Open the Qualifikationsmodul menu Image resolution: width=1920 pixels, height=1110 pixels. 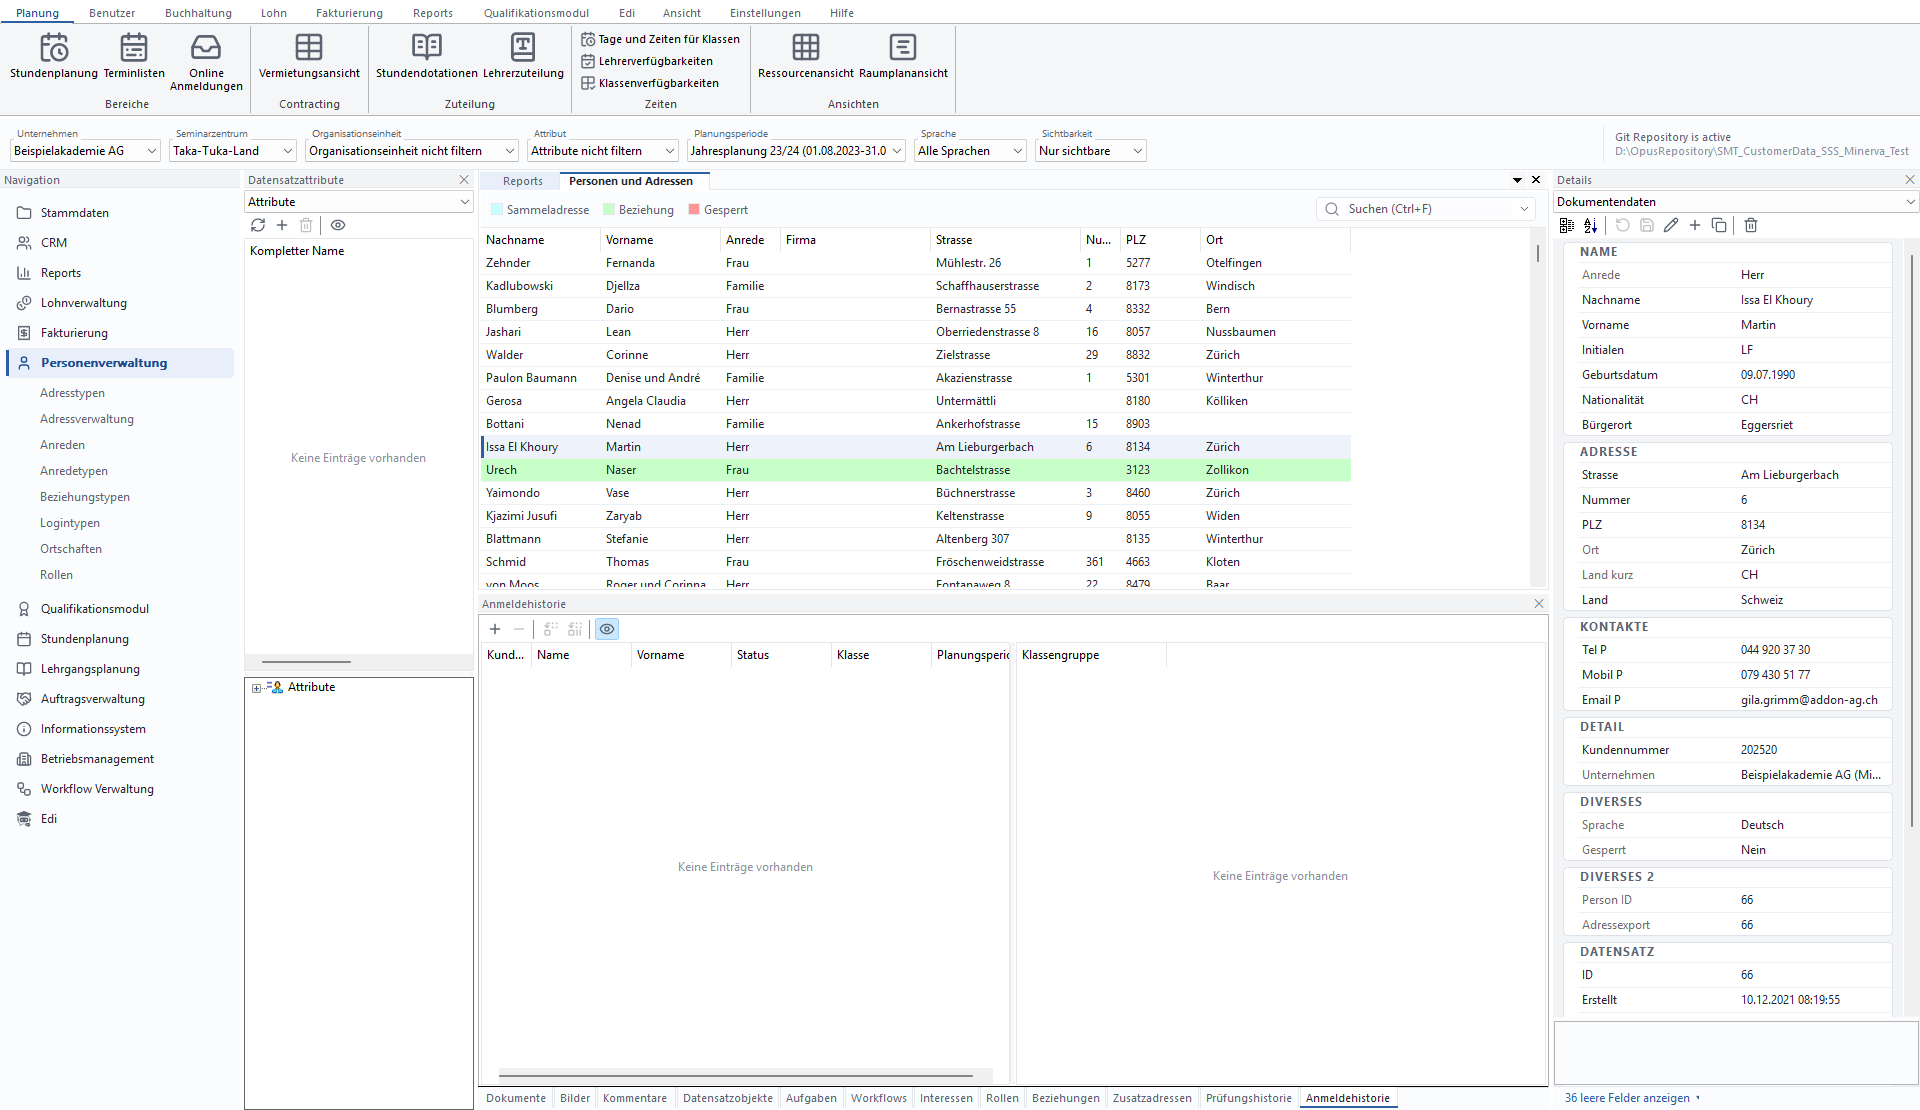coord(536,13)
